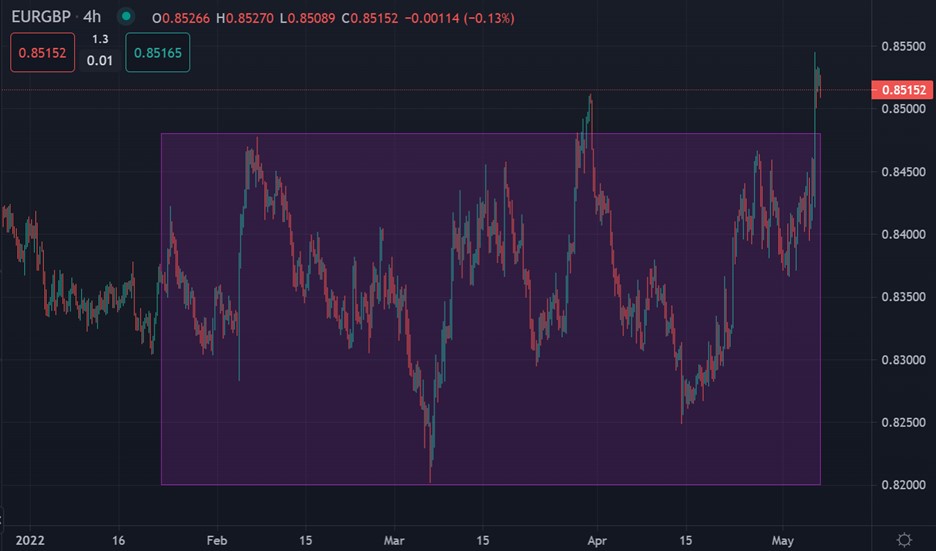Click the change value −0.00114 (−0.13%)

[460, 18]
